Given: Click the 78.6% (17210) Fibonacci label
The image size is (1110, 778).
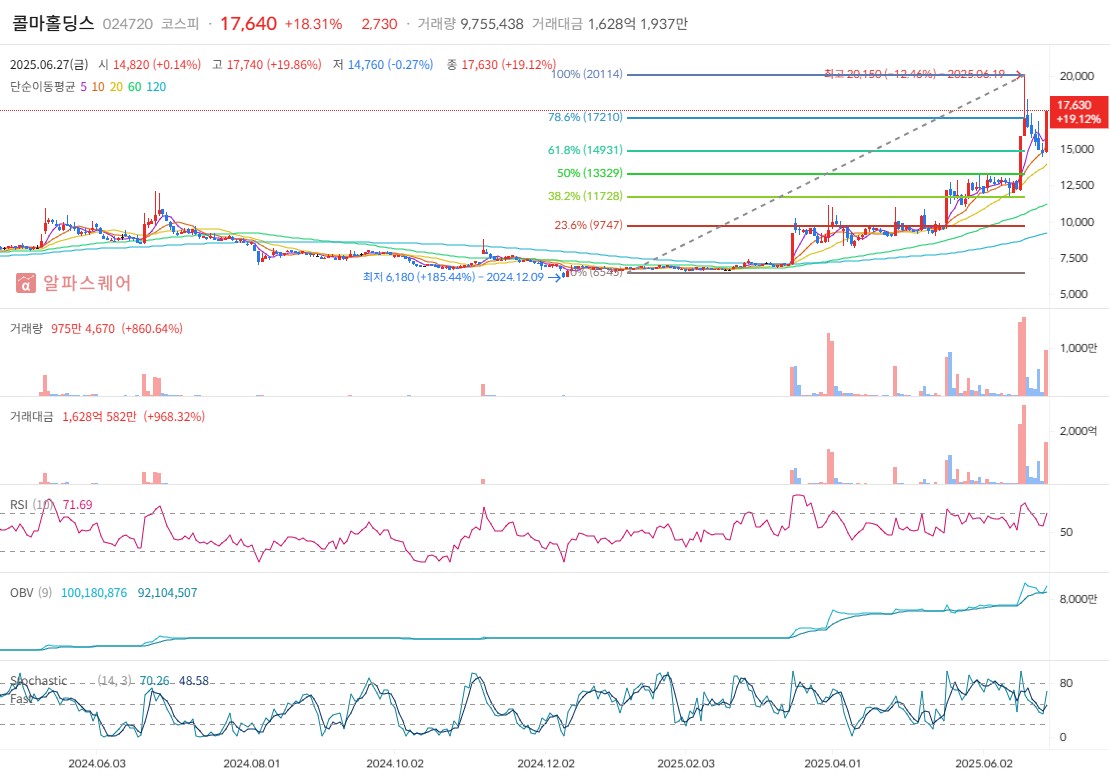Looking at the screenshot, I should tap(585, 118).
